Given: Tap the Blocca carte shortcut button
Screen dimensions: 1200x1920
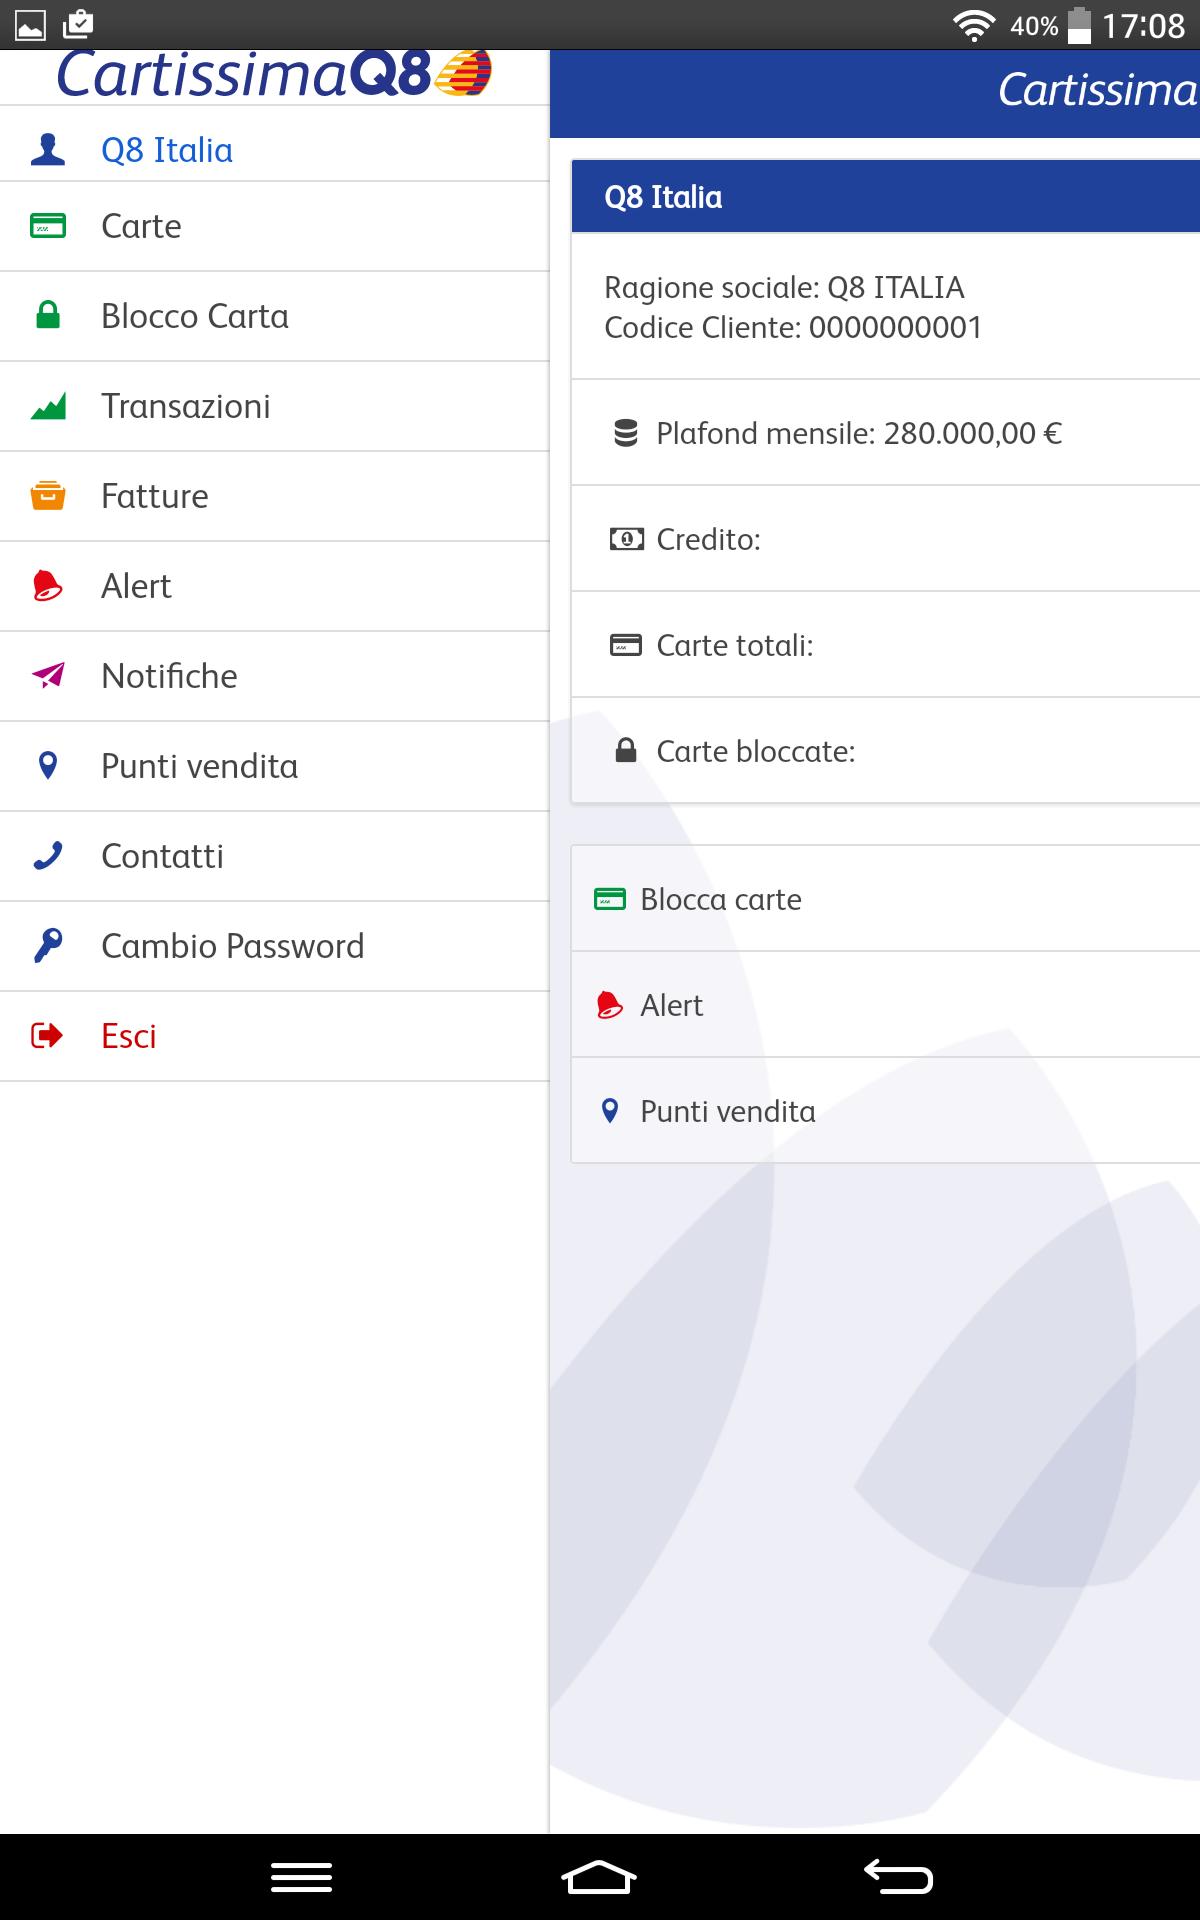Looking at the screenshot, I should pos(885,899).
